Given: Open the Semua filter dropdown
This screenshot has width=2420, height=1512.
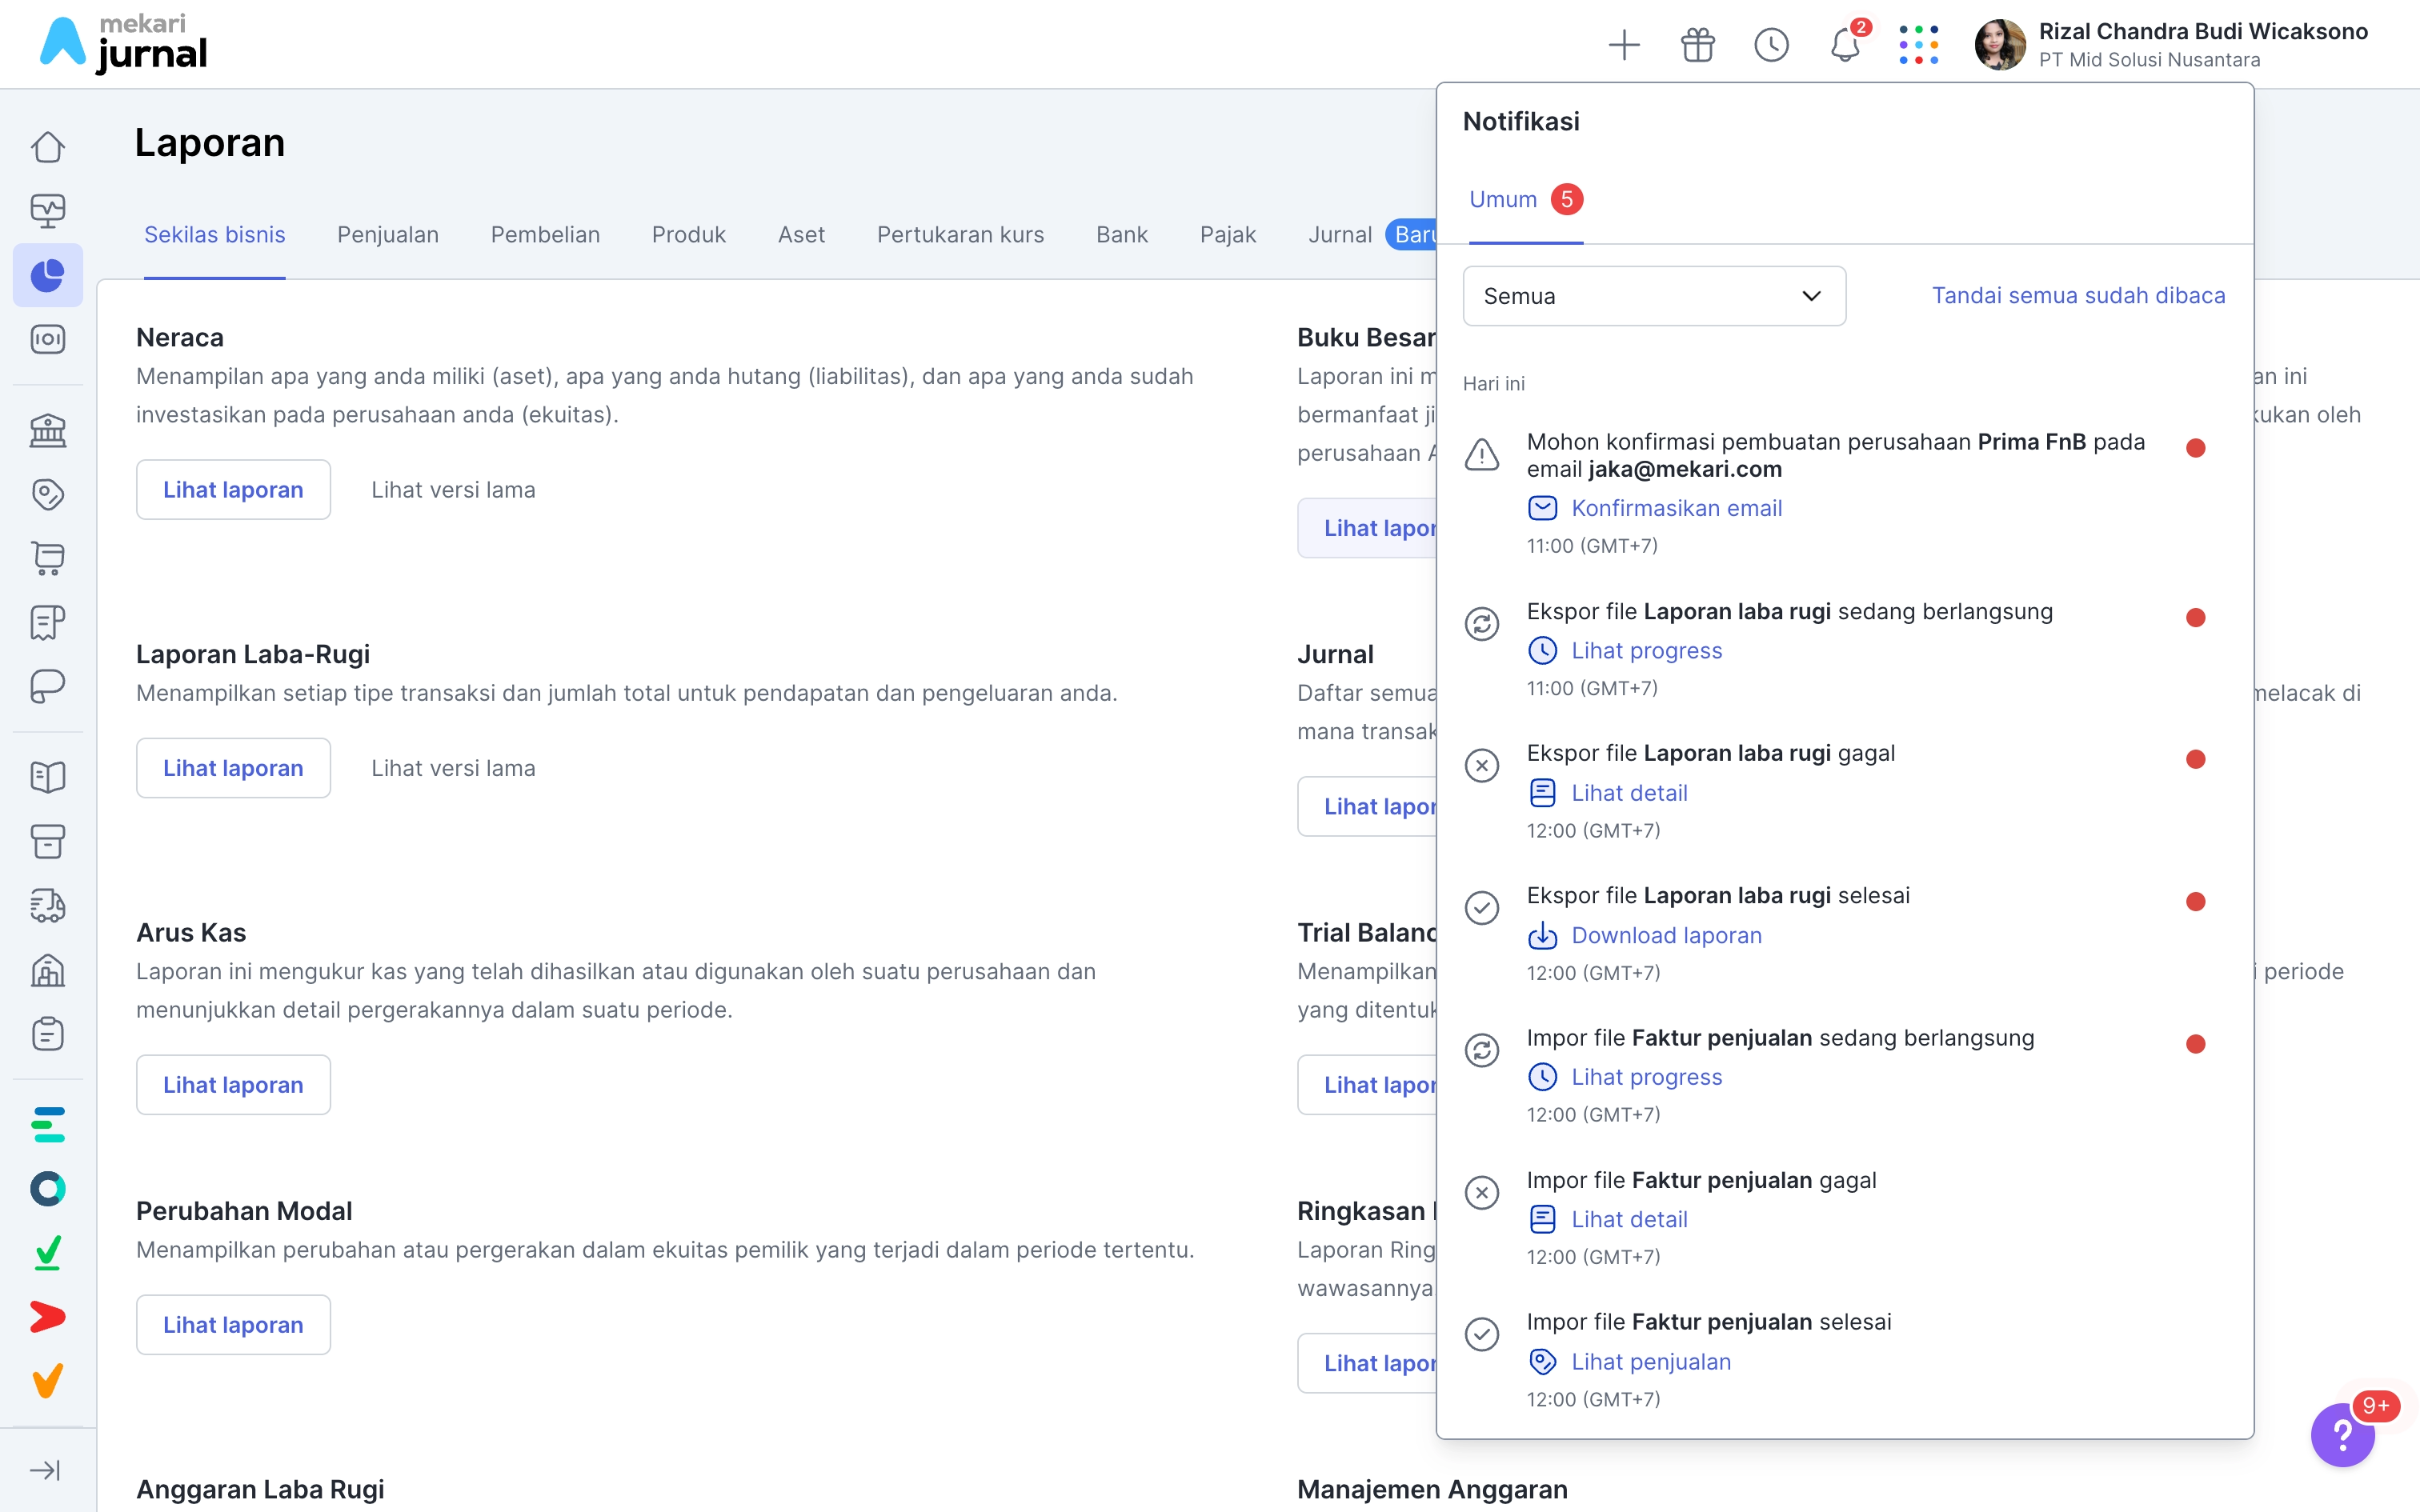Looking at the screenshot, I should click(1654, 296).
